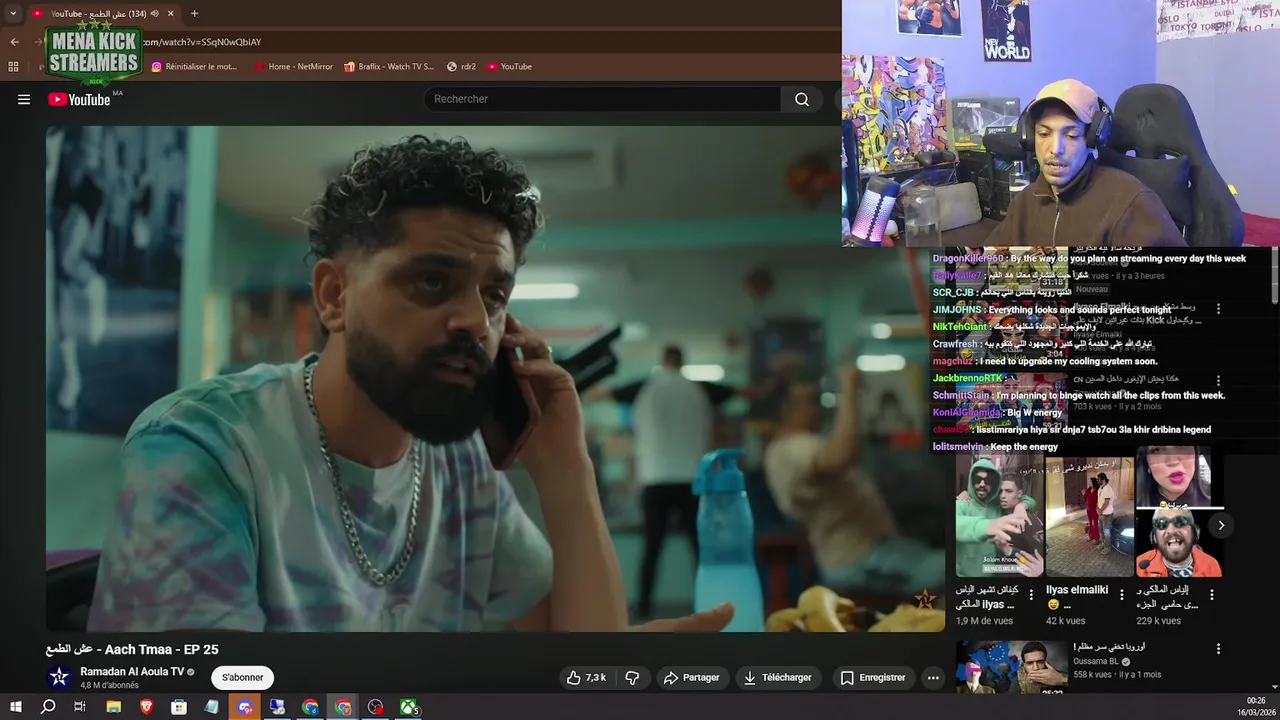
Task: Open the Discord taskbar icon with 9+ badge
Action: pos(244,707)
